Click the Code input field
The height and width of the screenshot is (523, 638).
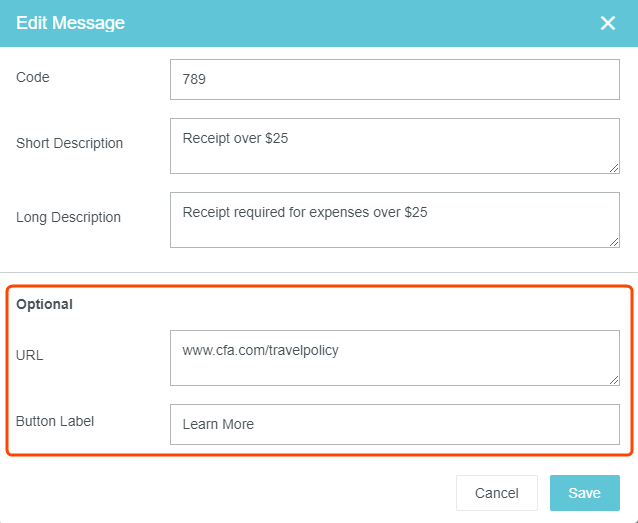pos(394,79)
